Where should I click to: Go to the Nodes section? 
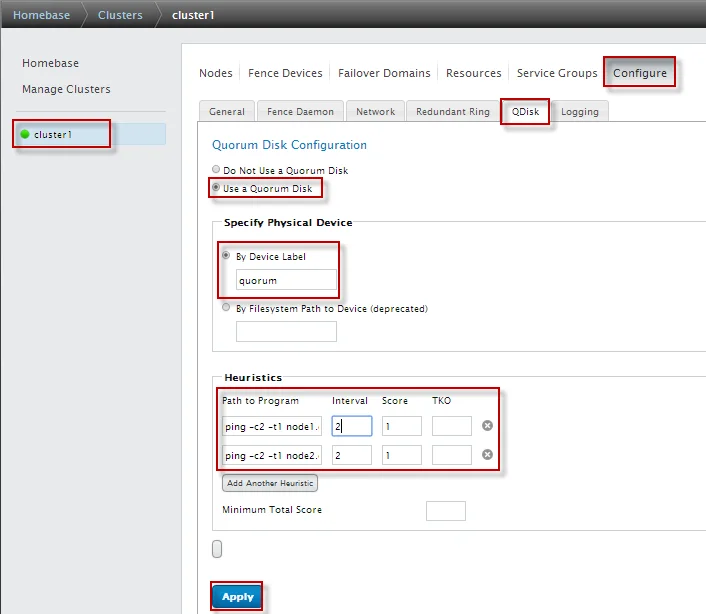[x=215, y=73]
